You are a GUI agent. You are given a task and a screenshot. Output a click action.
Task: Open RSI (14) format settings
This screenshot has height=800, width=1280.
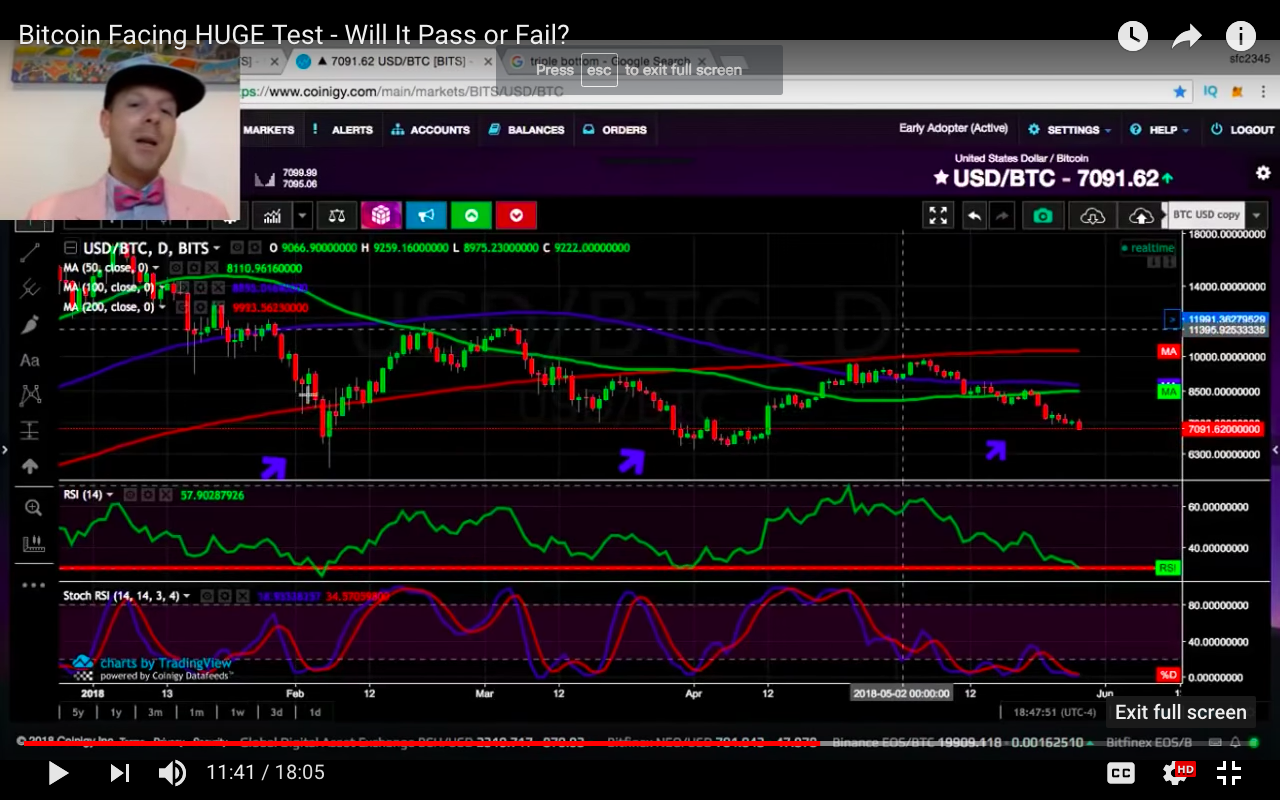(x=148, y=495)
